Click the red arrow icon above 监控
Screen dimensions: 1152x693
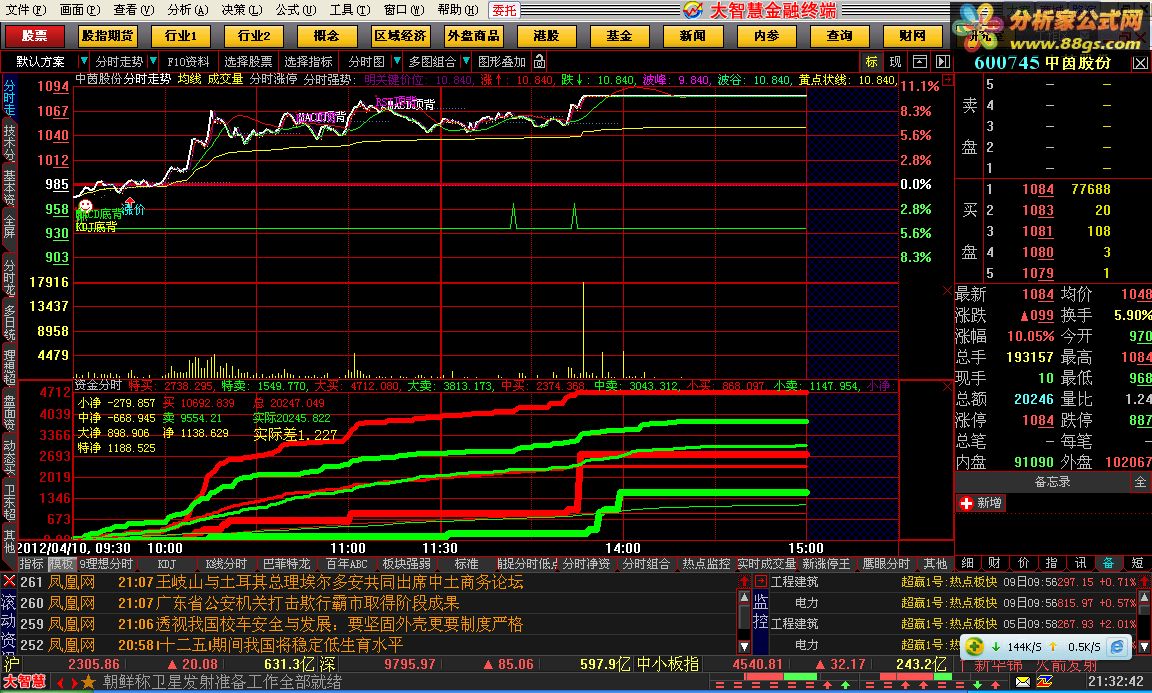click(x=761, y=581)
